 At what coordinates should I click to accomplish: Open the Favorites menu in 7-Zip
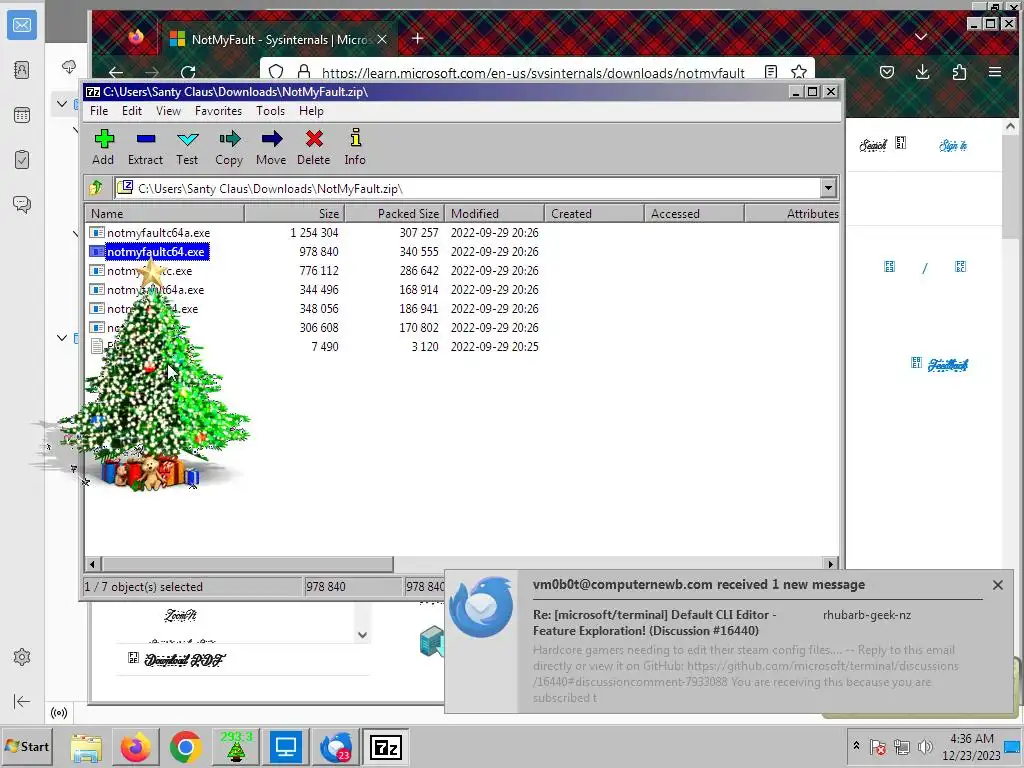218,111
